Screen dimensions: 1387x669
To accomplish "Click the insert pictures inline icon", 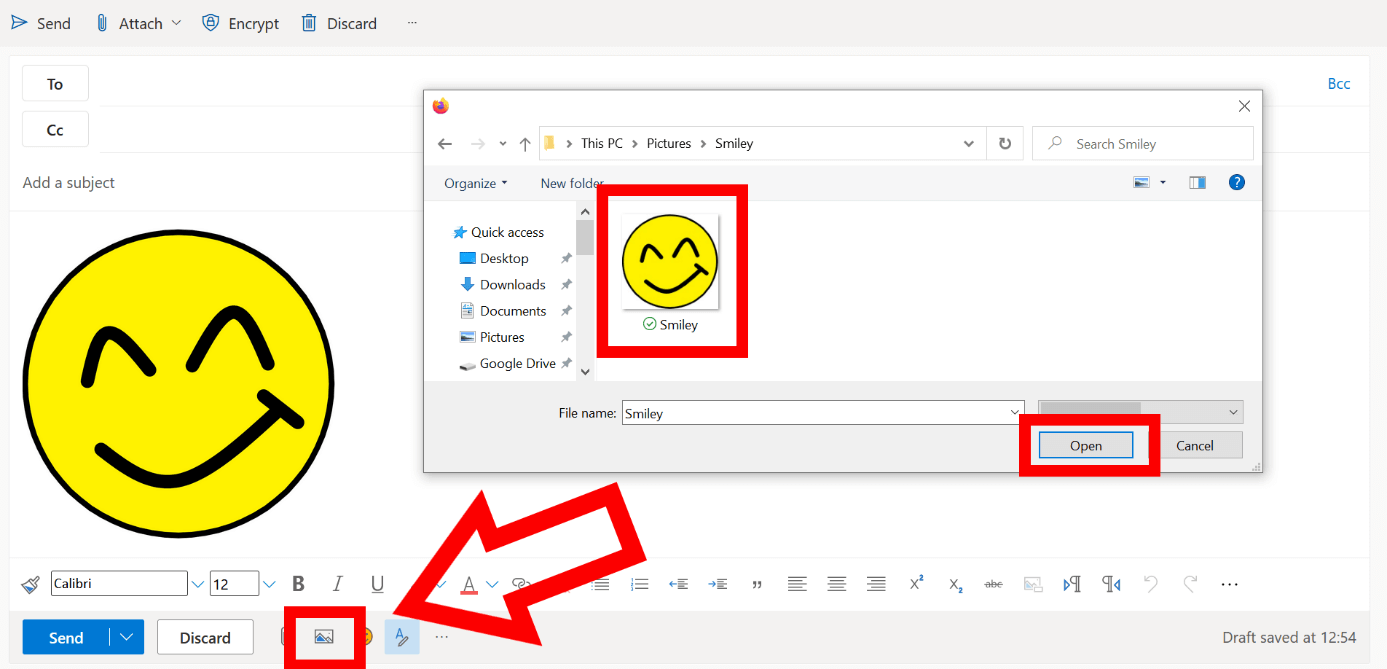I will pos(324,636).
